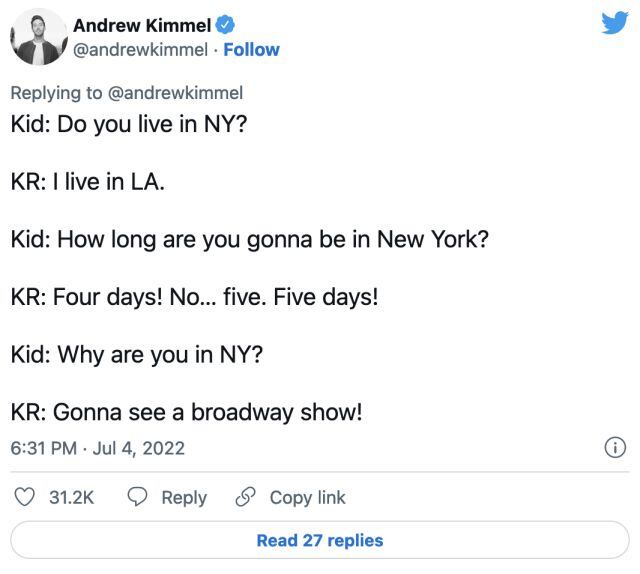Open the Twitter info circle icon
Image resolution: width=640 pixels, height=574 pixels.
click(617, 447)
